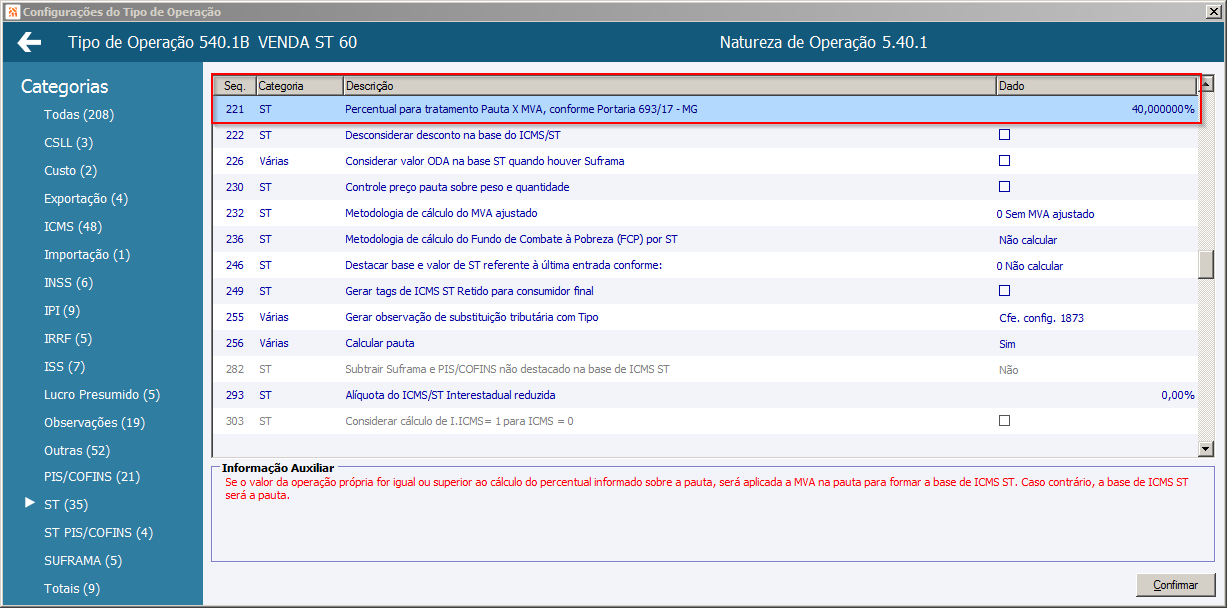Change row 246 '0 Não calcular' value
Image resolution: width=1227 pixels, height=608 pixels.
(x=1030, y=266)
